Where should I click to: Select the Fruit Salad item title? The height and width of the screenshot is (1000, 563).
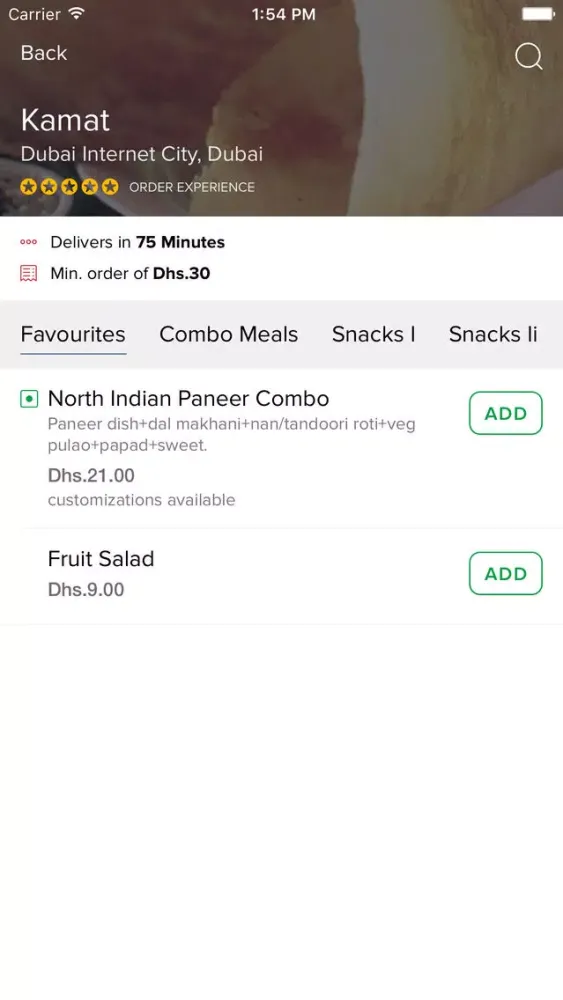[101, 559]
